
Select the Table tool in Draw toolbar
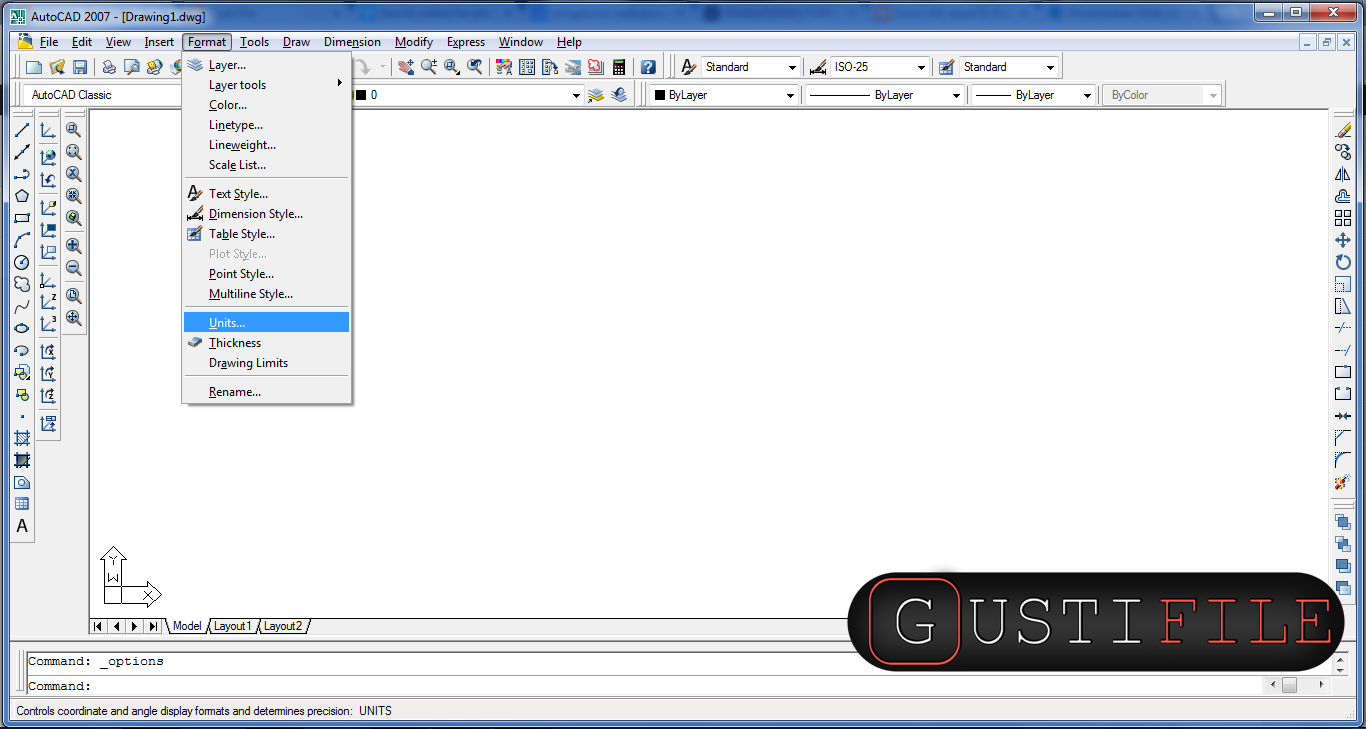22,504
